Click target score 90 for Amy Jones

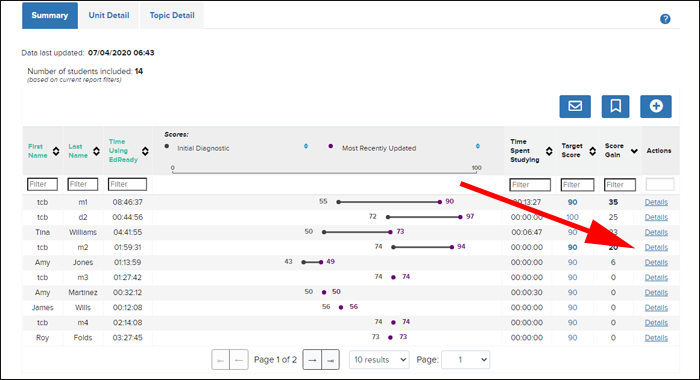[x=572, y=263]
